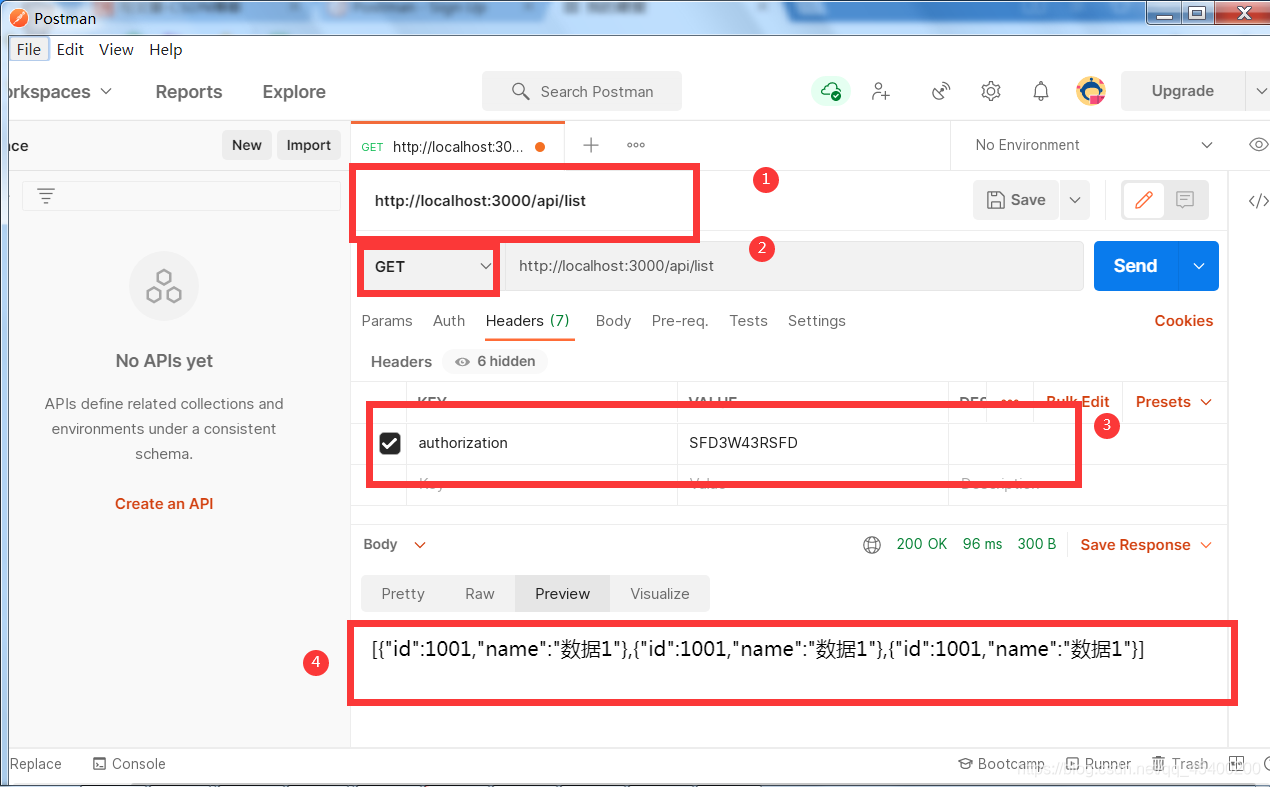The image size is (1270, 787).
Task: Select the Visualize response view
Action: 660,594
